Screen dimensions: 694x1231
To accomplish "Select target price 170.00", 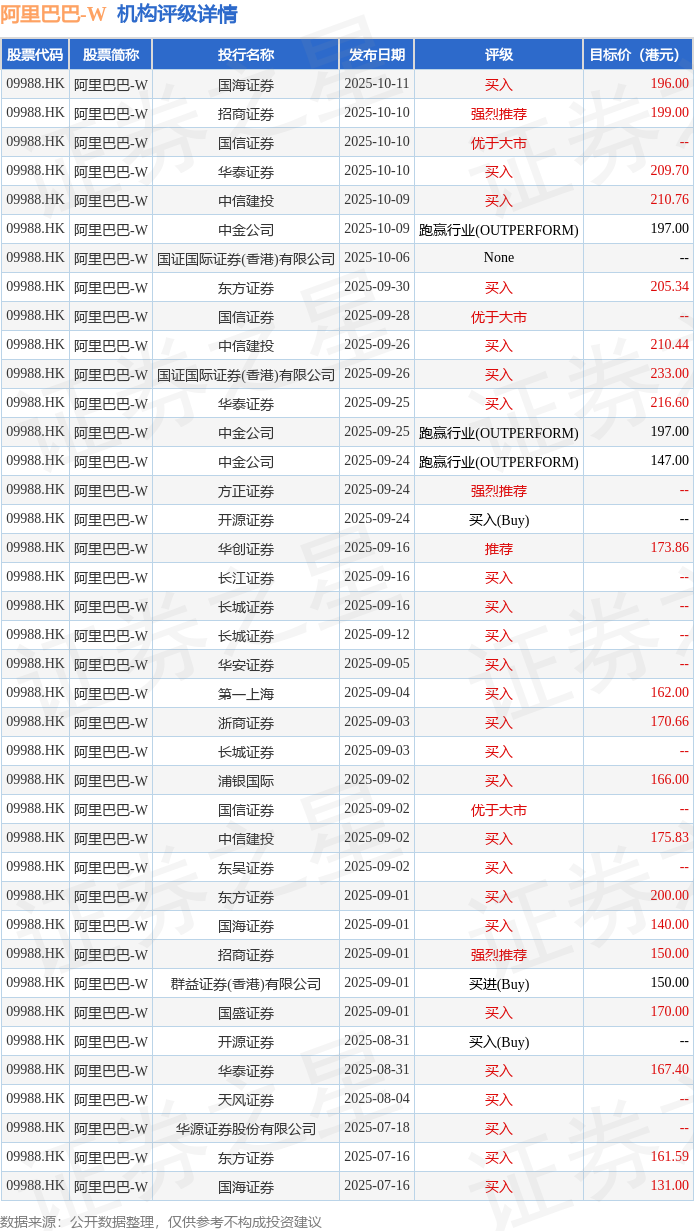I will tap(669, 1012).
